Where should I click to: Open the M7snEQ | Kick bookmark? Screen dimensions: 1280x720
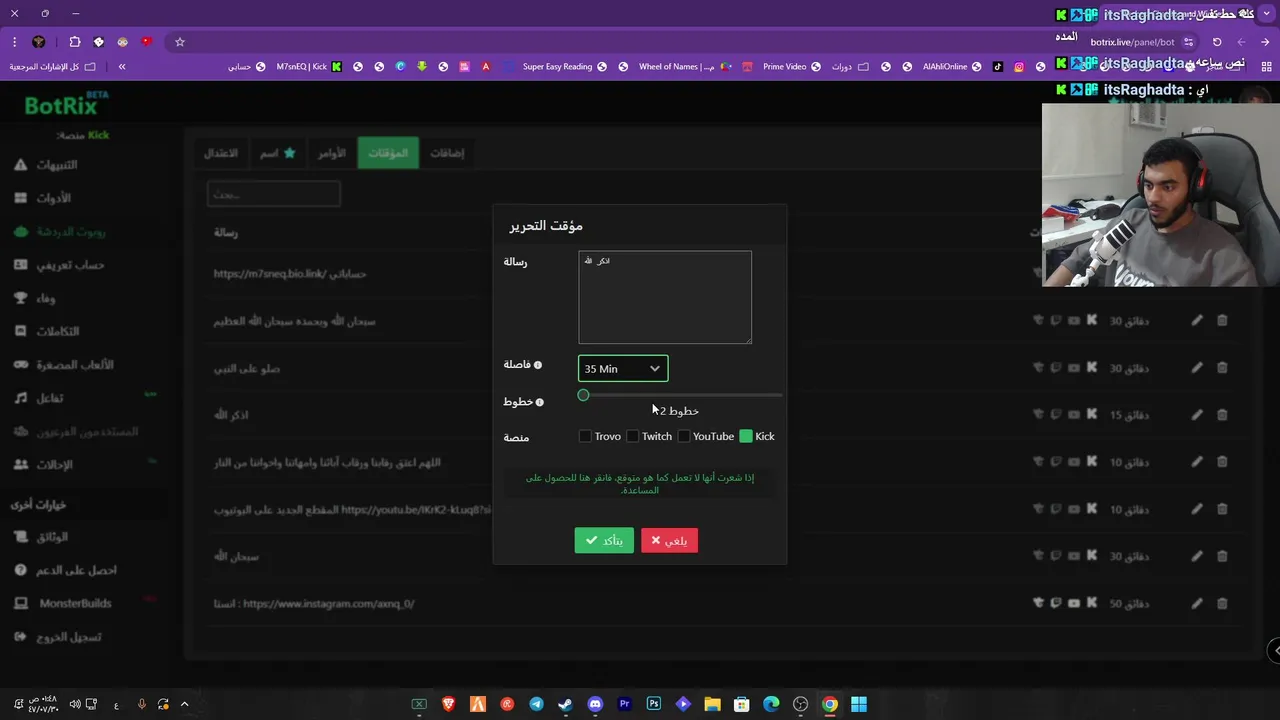tap(309, 66)
